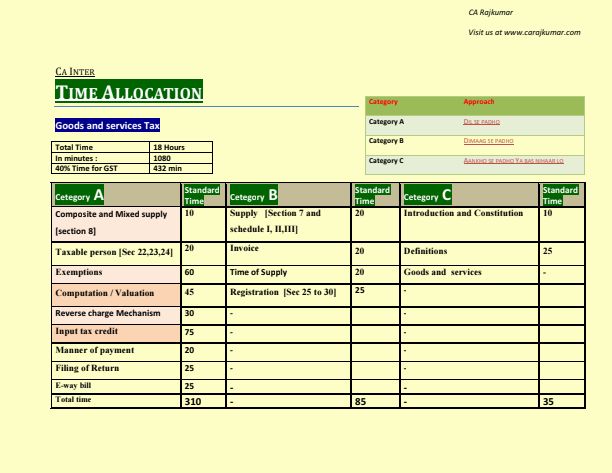Click the 'Manner of payment' cell
This screenshot has height=473, width=612.
[x=116, y=352]
